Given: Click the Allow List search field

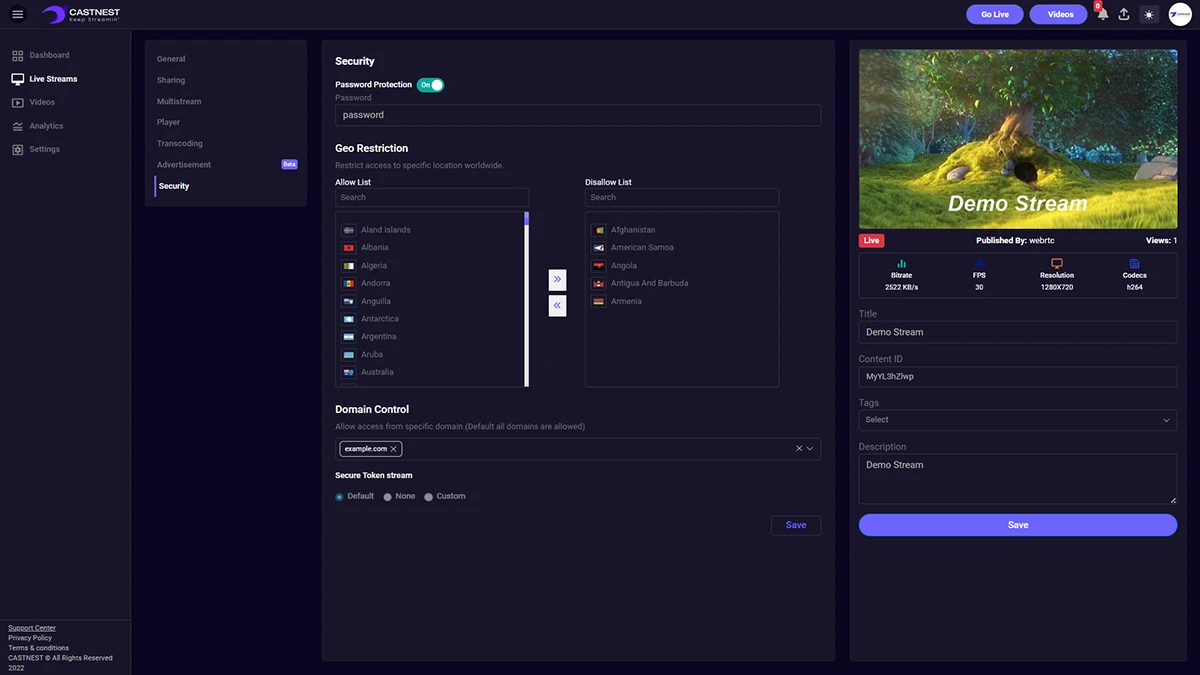Looking at the screenshot, I should click(432, 198).
